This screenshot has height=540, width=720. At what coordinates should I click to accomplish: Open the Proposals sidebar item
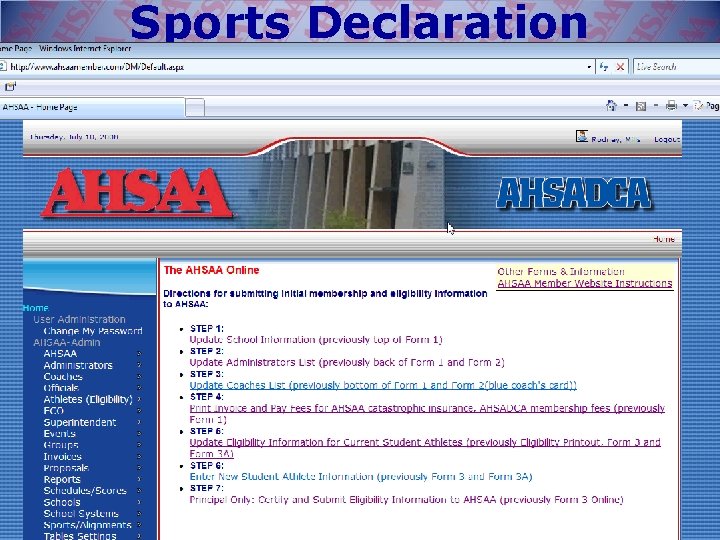coord(66,468)
